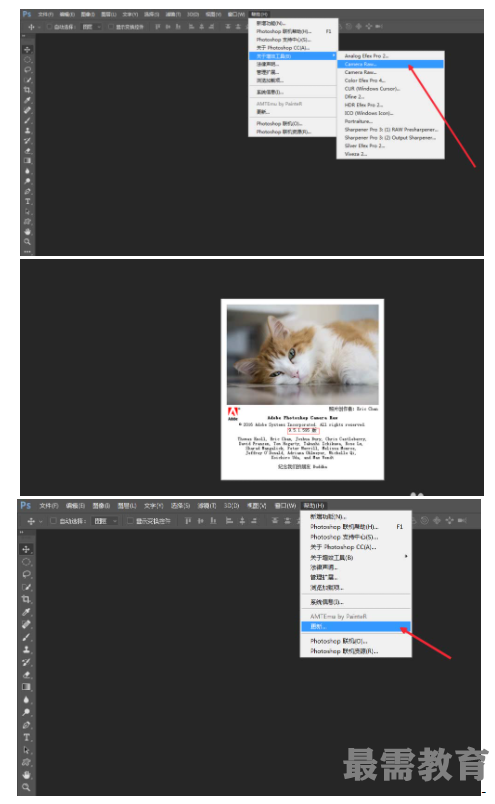Viewport: 495px width, 804px height.
Task: Expand 关于增效工具(B) submenu in lower Help menu
Action: (x=356, y=557)
